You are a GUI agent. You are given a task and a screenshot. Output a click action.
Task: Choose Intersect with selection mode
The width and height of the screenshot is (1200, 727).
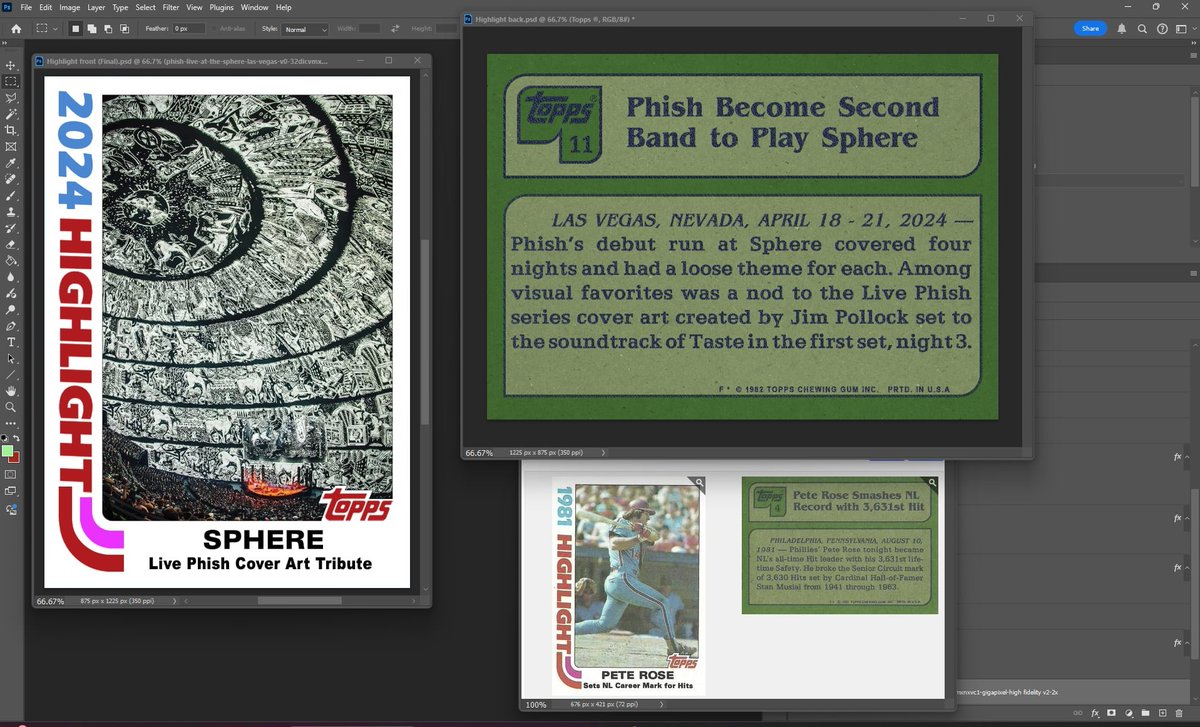124,29
